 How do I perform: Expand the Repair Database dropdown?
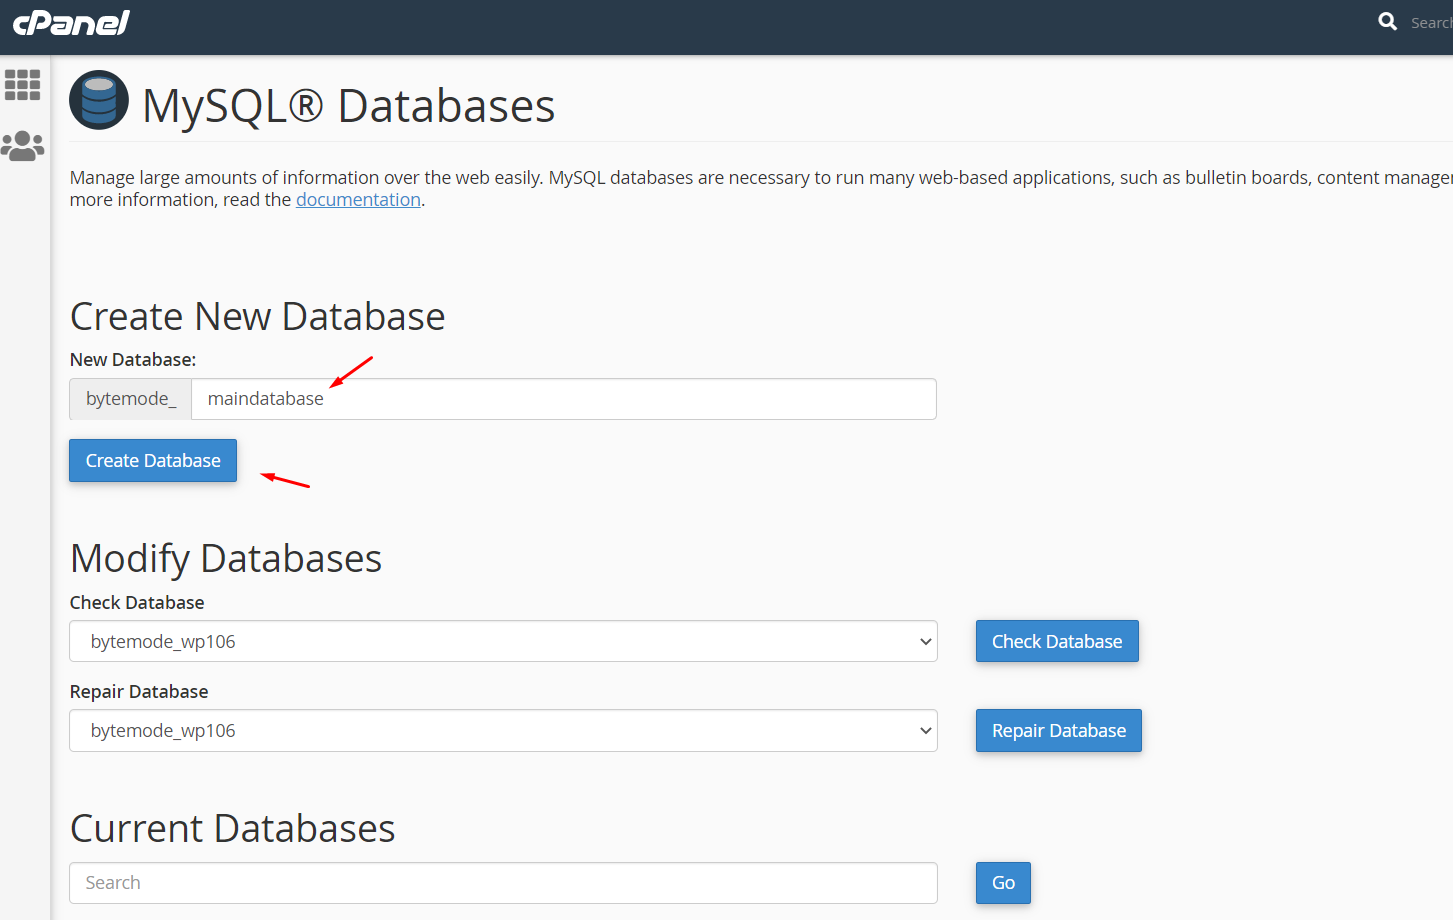coord(503,731)
